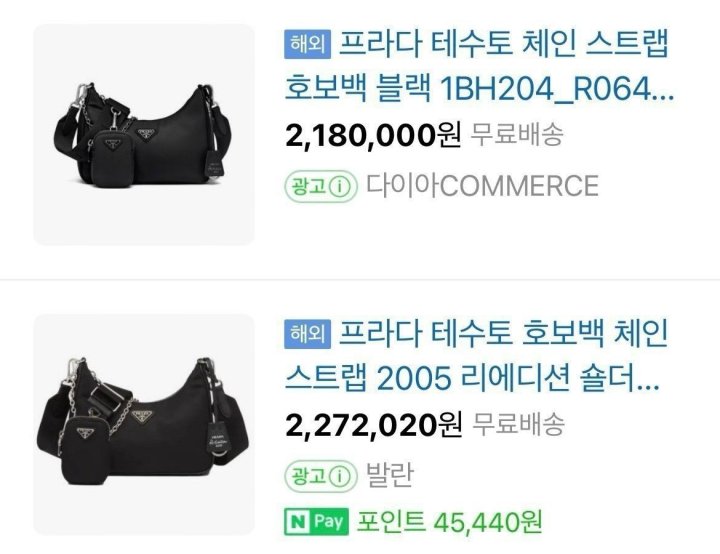Screen dimensions: 720x554
Task: Click 무료배송 label on the second listing
Action: tap(518, 424)
